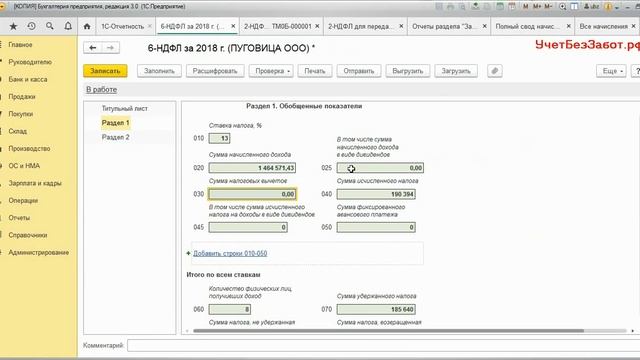Go to the home page icon
This screenshot has width=640, height=360.
coord(87,26)
